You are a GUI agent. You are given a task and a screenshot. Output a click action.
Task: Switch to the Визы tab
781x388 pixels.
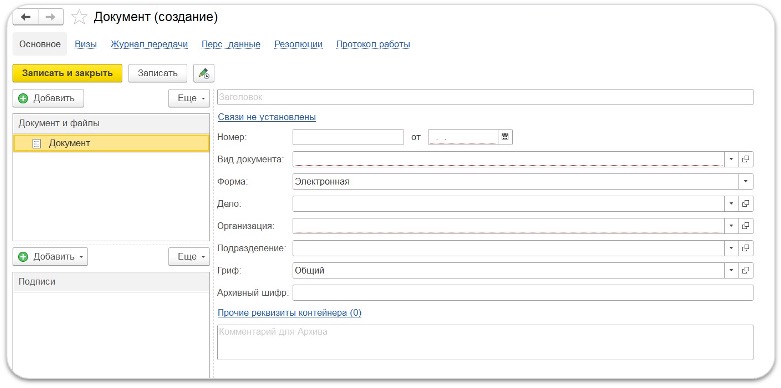[86, 44]
